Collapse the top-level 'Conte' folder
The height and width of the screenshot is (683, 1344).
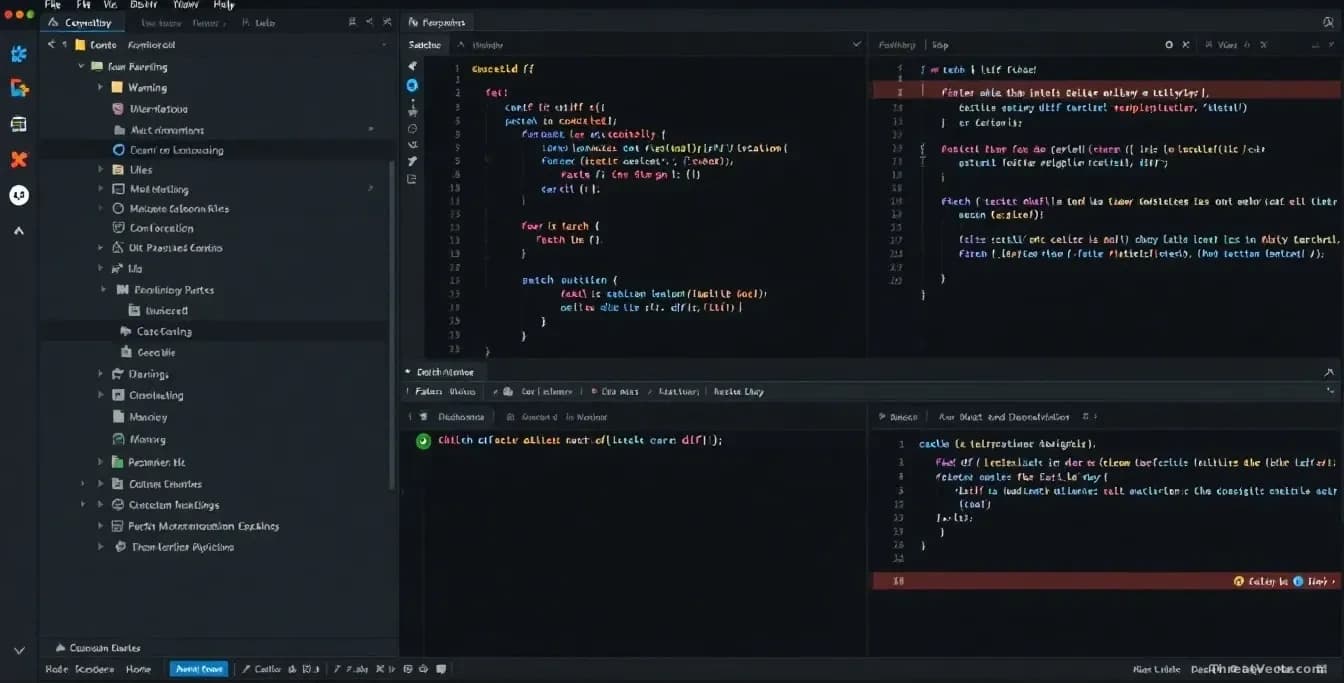[x=66, y=45]
